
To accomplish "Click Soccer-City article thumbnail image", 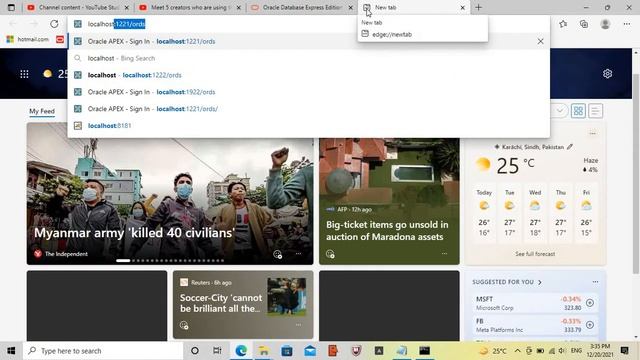I will pos(287,296).
